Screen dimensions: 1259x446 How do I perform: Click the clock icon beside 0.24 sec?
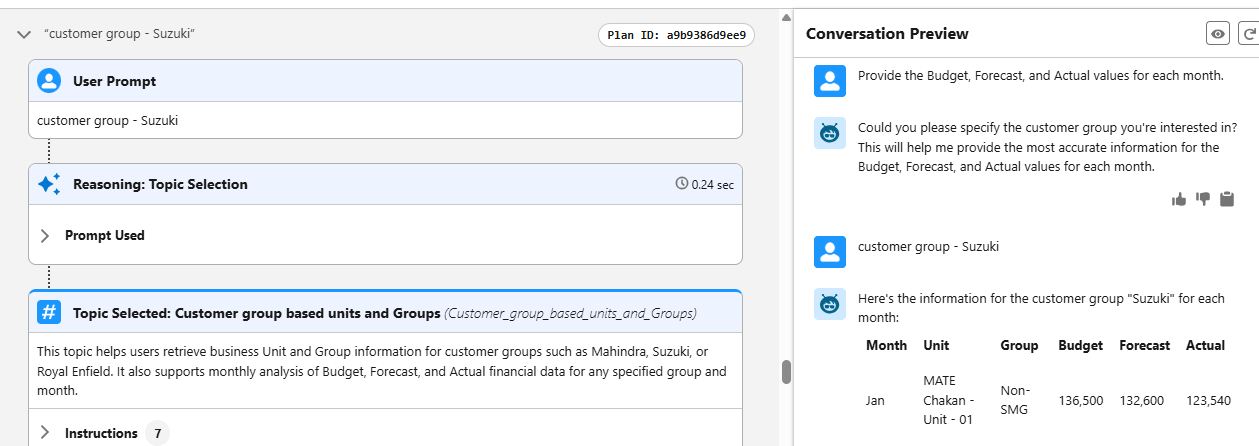682,184
